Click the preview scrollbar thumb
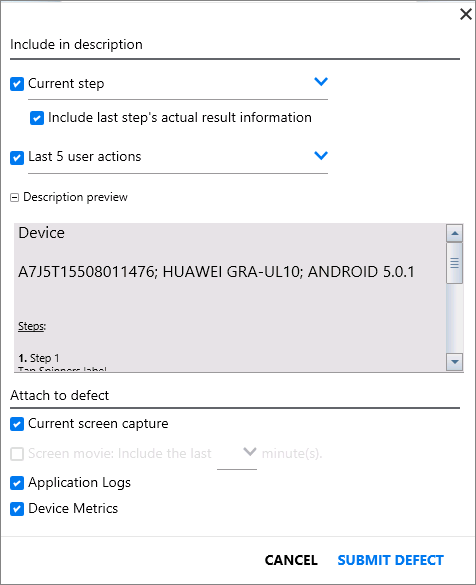This screenshot has height=585, width=476. tap(454, 263)
